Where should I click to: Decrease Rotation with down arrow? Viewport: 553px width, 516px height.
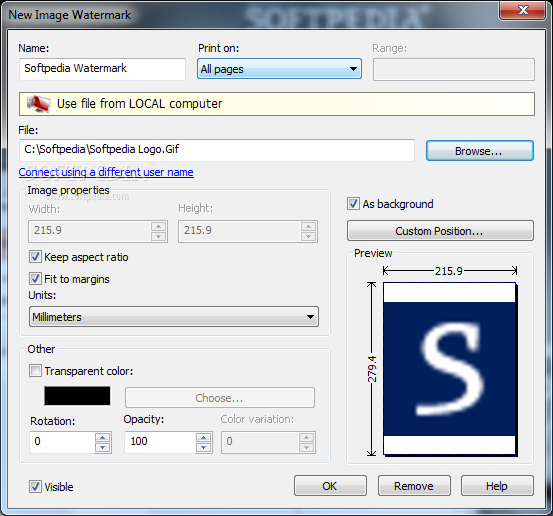coord(103,448)
